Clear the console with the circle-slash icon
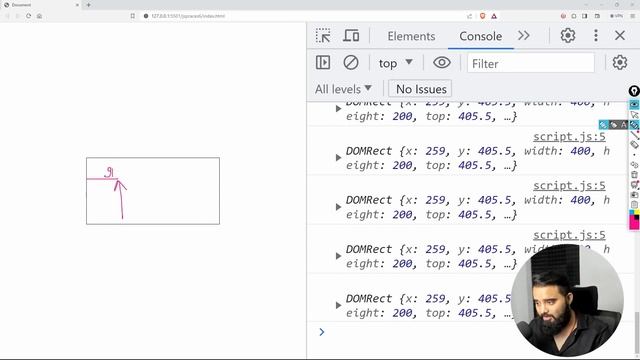 click(x=351, y=62)
